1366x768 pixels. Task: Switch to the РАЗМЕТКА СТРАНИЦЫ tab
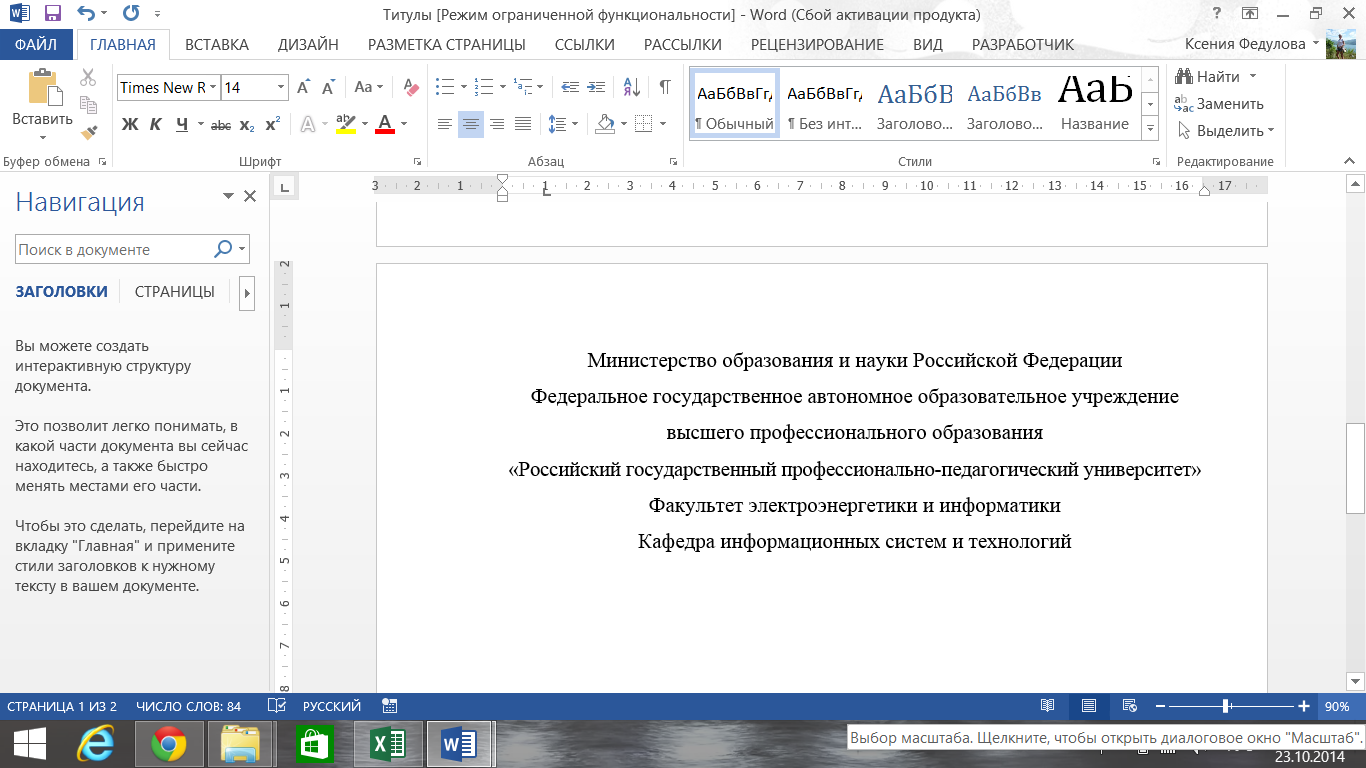point(447,44)
